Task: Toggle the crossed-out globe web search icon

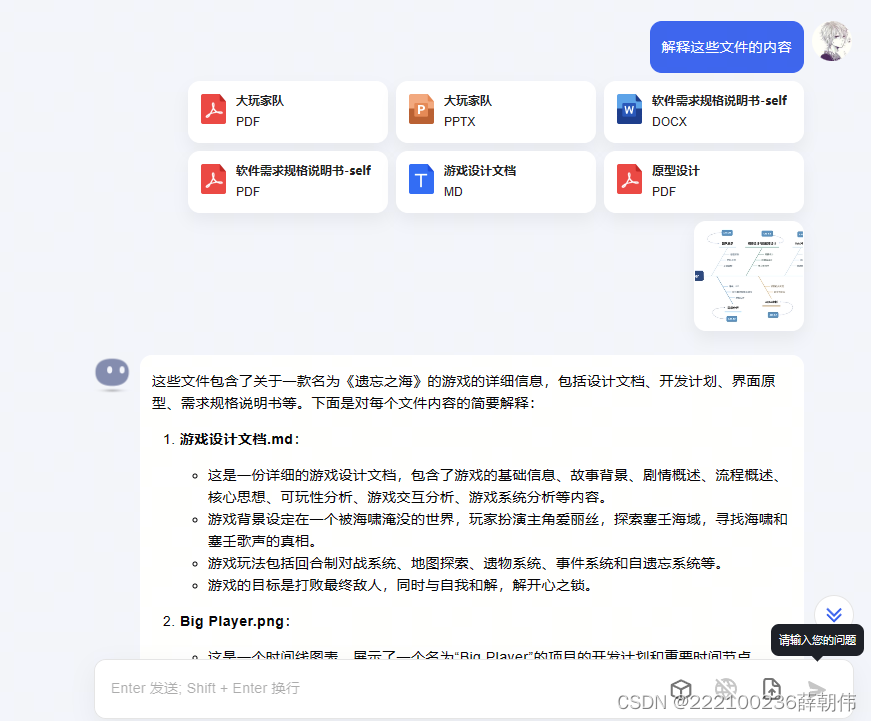Action: pos(726,688)
